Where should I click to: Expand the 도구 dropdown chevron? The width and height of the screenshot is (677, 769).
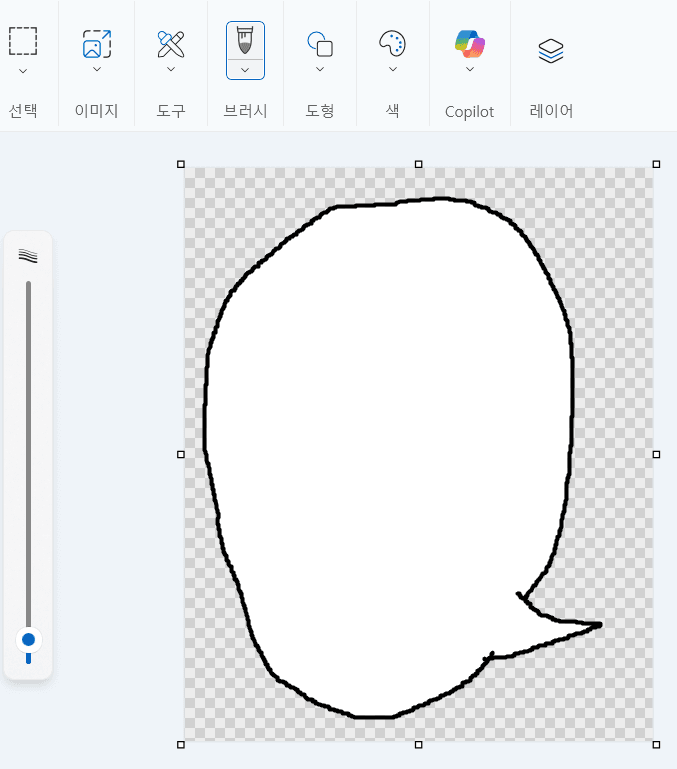(x=171, y=69)
